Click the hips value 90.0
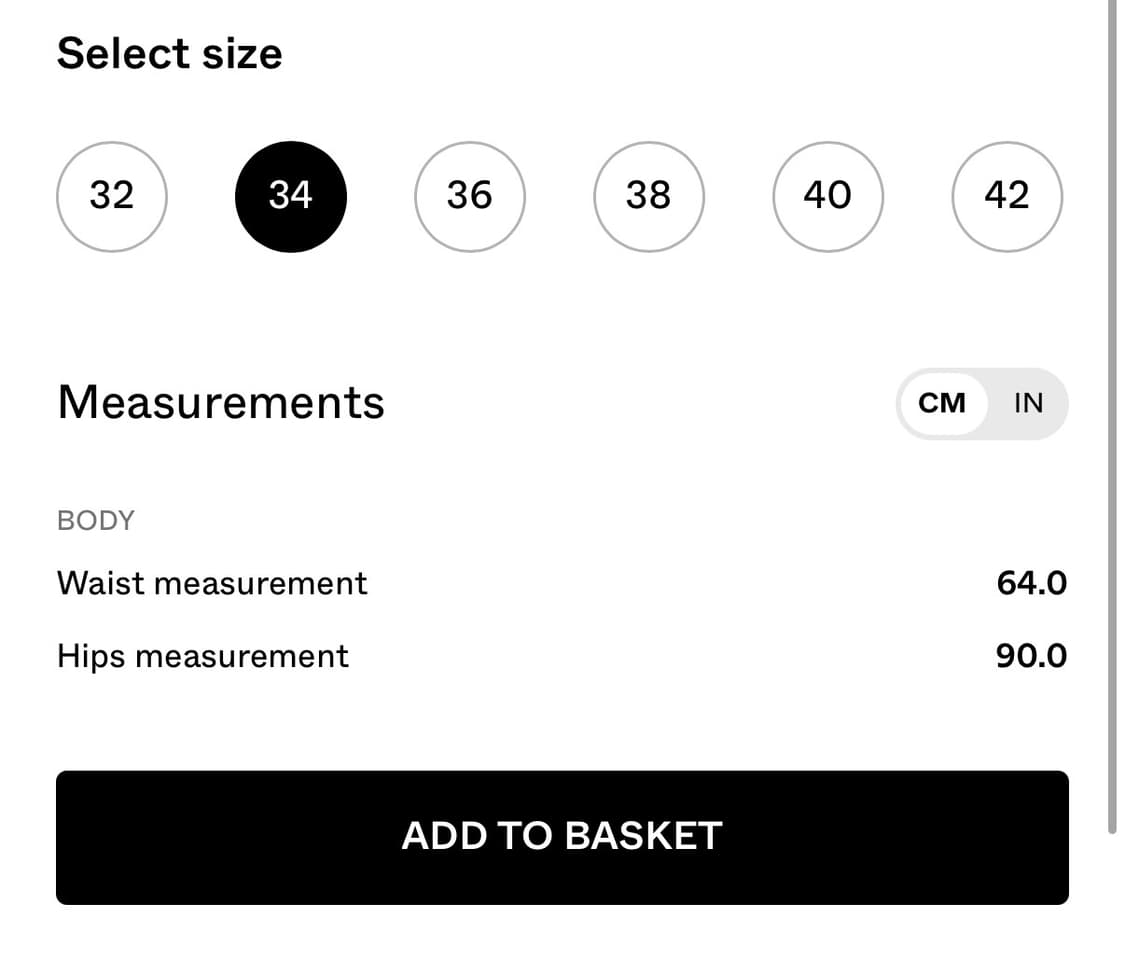This screenshot has height=975, width=1125. (1031, 656)
